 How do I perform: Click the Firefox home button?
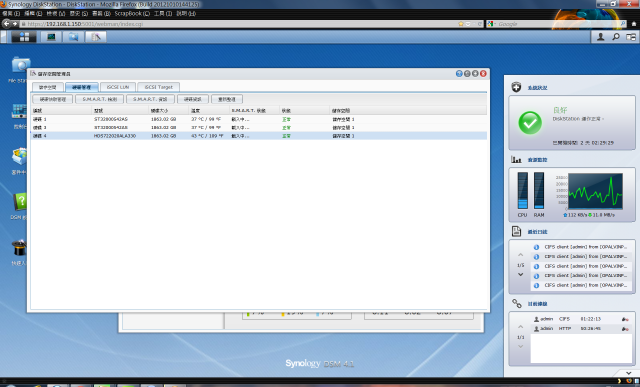[634, 24]
